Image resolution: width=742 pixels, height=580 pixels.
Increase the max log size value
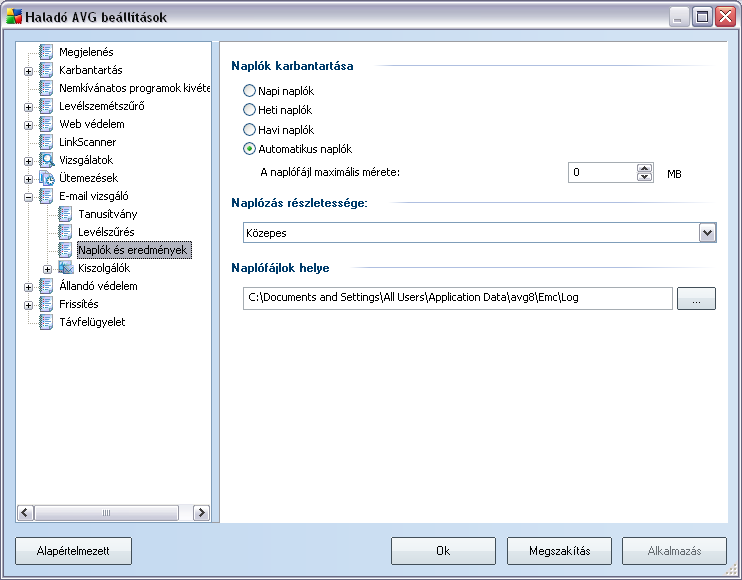click(644, 168)
